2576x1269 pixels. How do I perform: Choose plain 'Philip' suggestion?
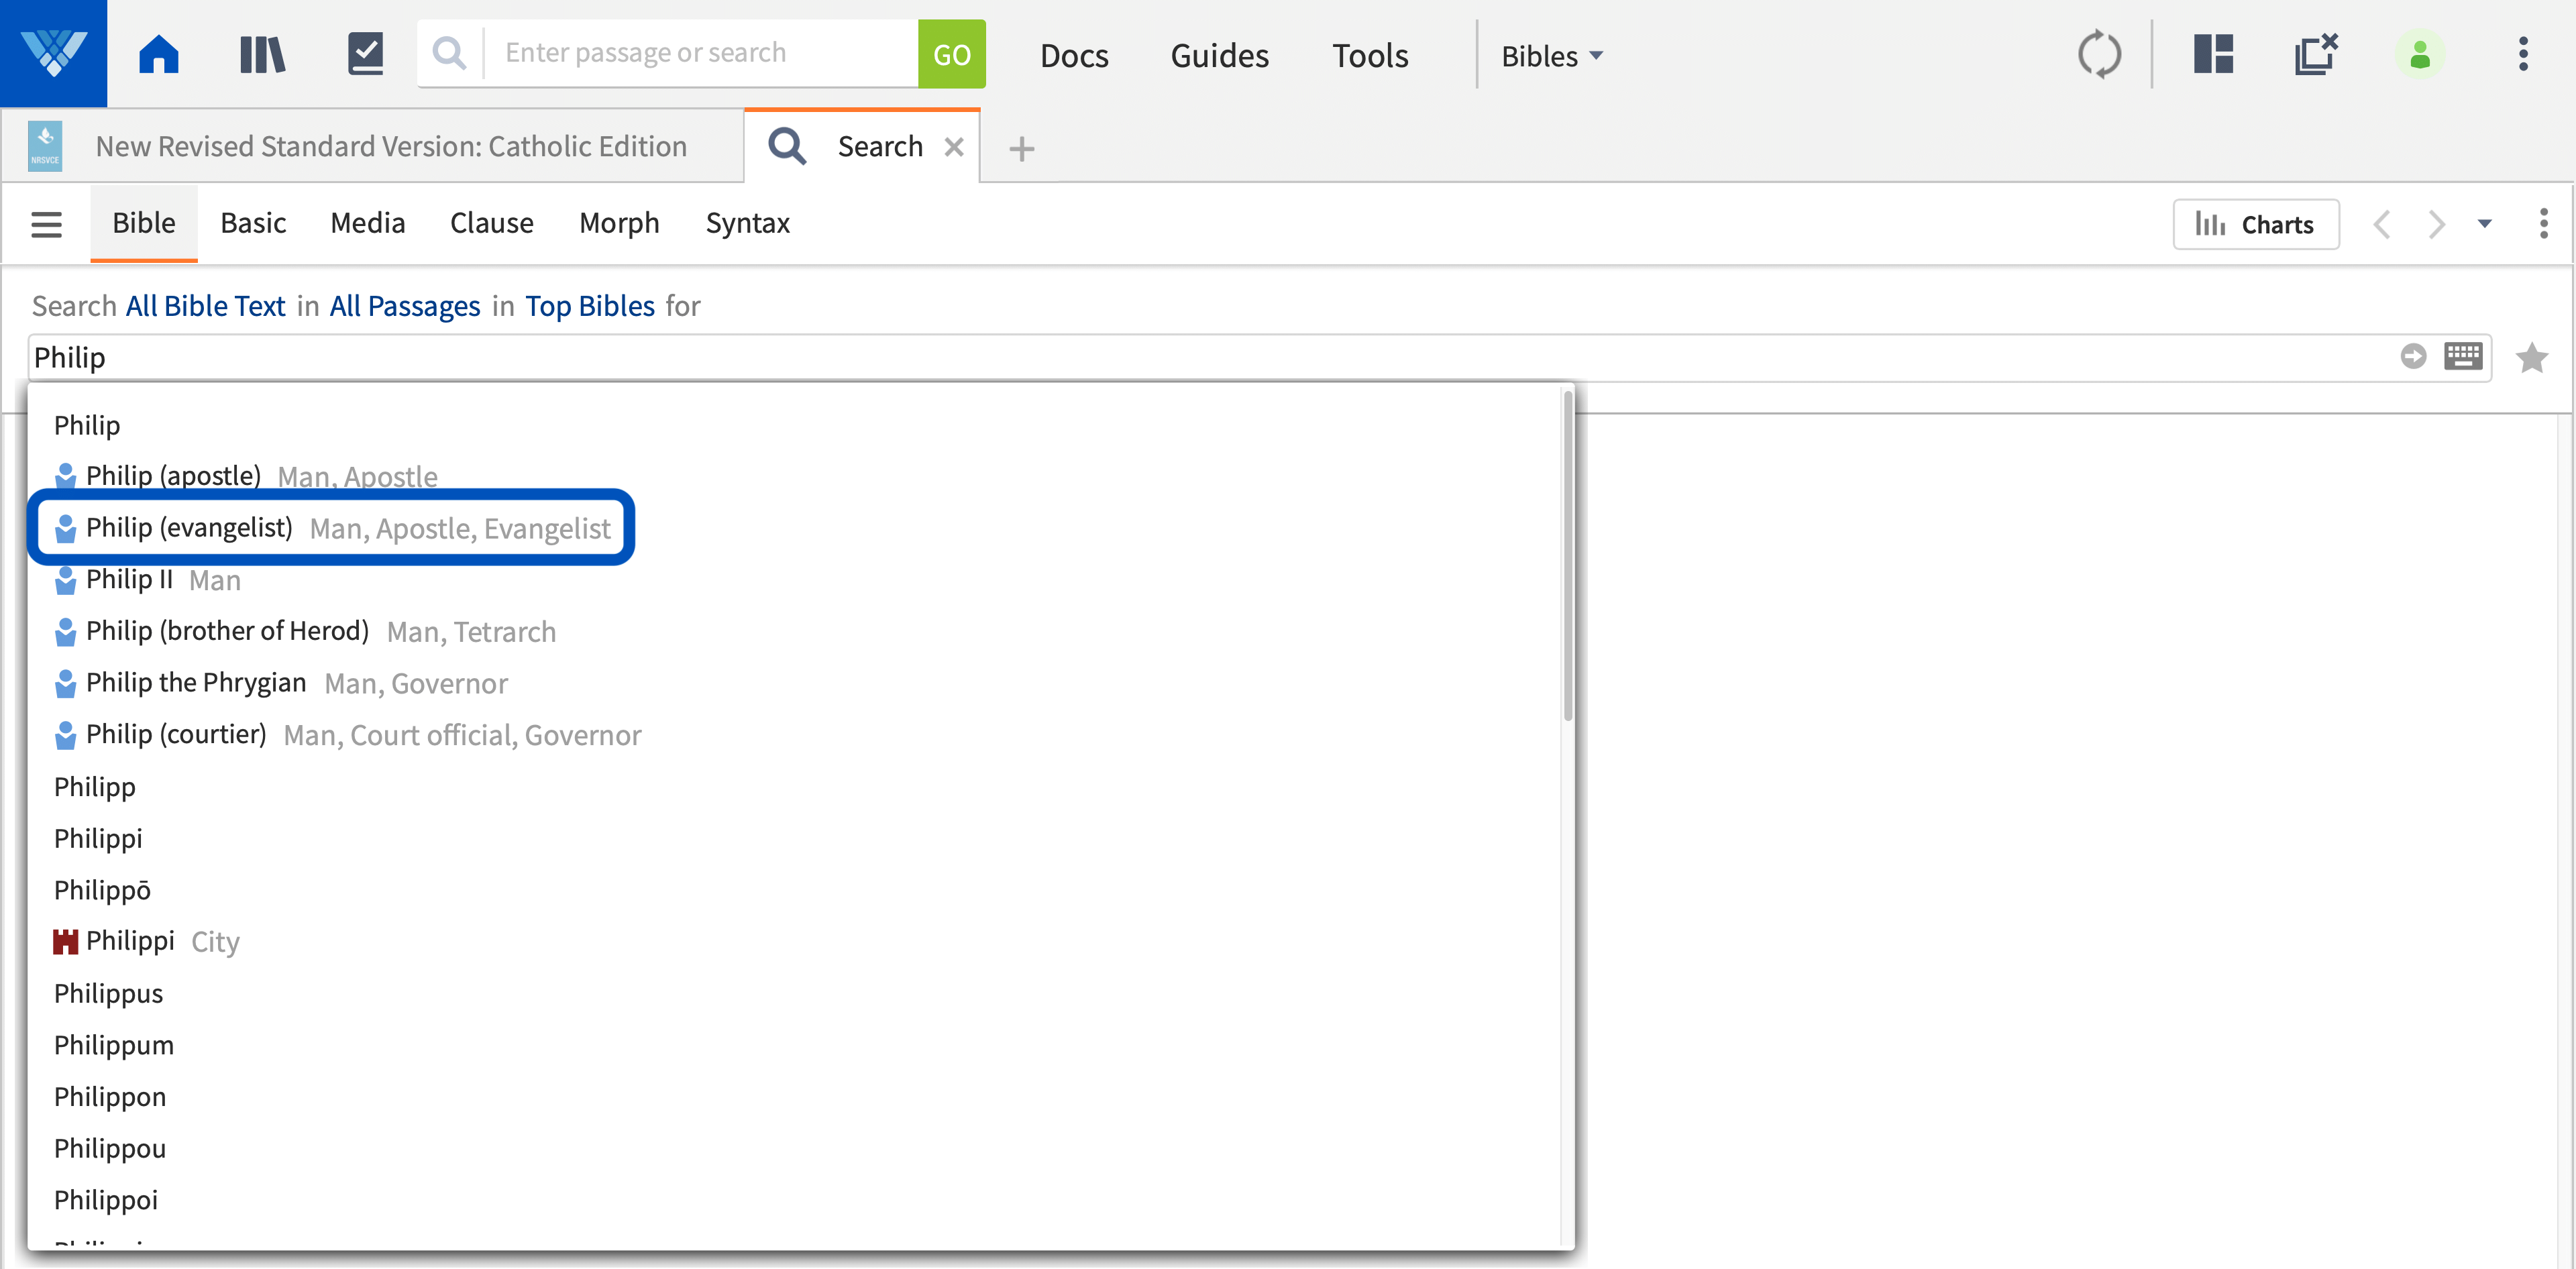point(87,425)
